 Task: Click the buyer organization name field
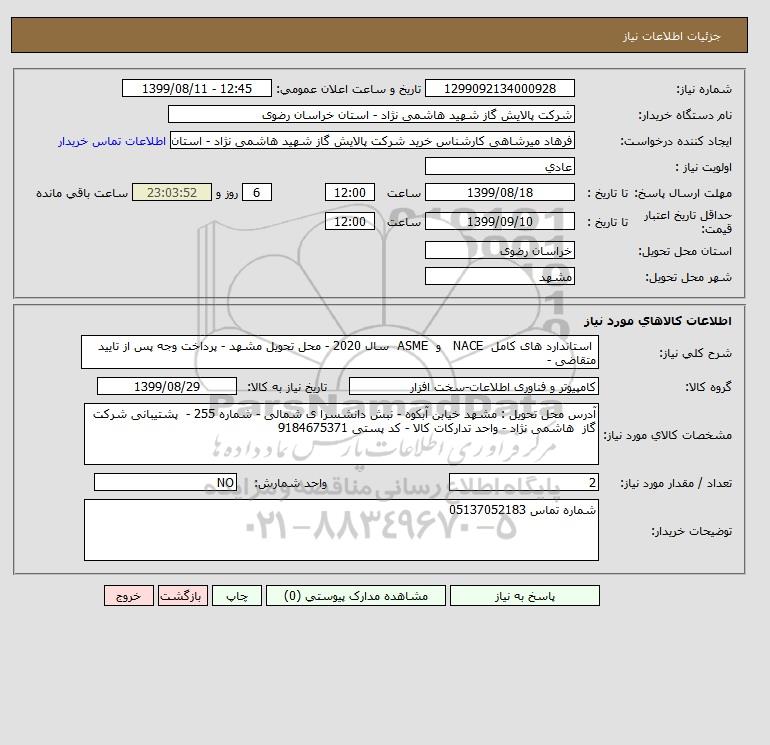371,114
